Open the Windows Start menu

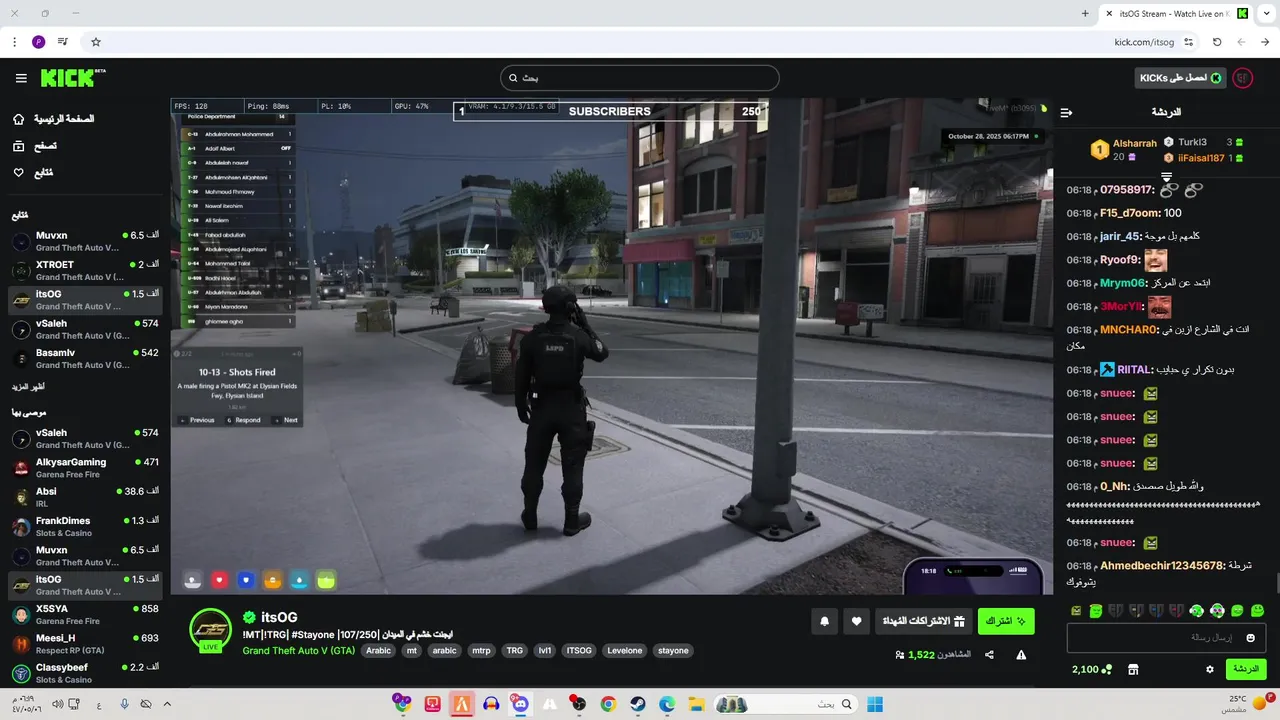[x=874, y=705]
